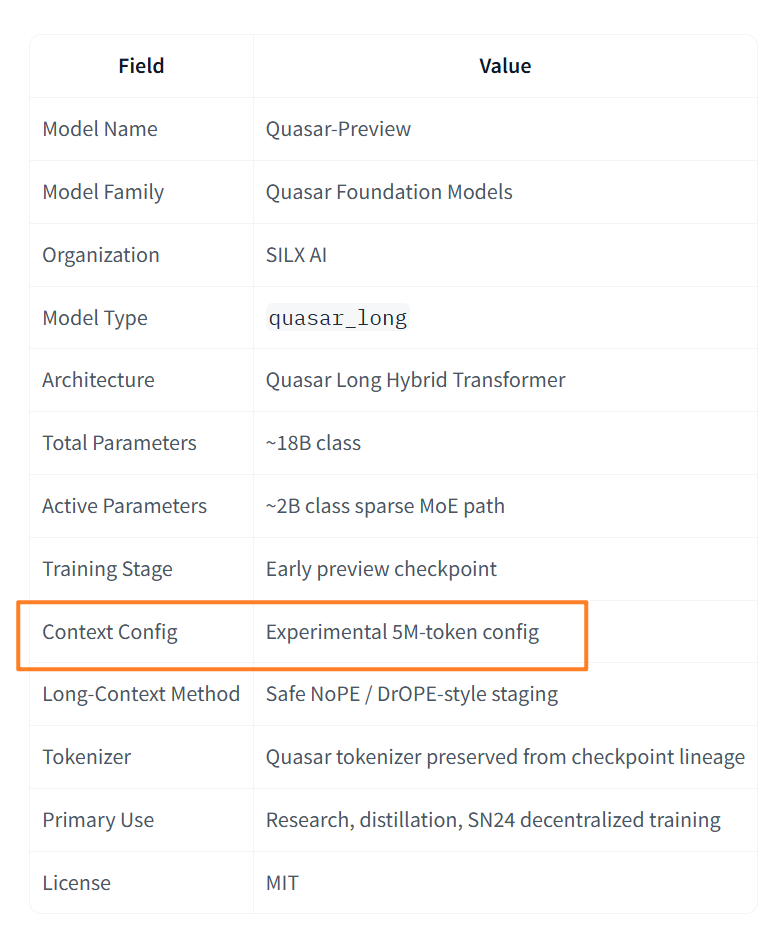Click the MIT license value
Screen dimensions: 784x946
282,883
